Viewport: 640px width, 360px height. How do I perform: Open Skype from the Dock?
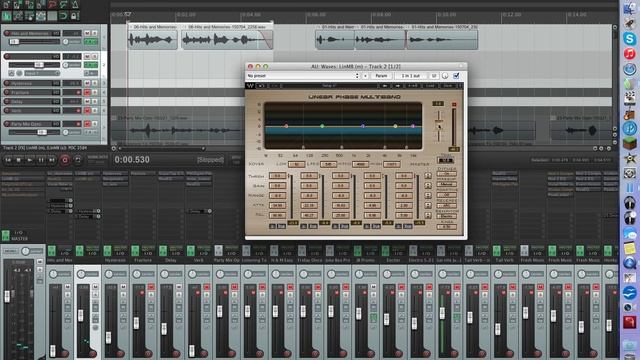pyautogui.click(x=630, y=39)
